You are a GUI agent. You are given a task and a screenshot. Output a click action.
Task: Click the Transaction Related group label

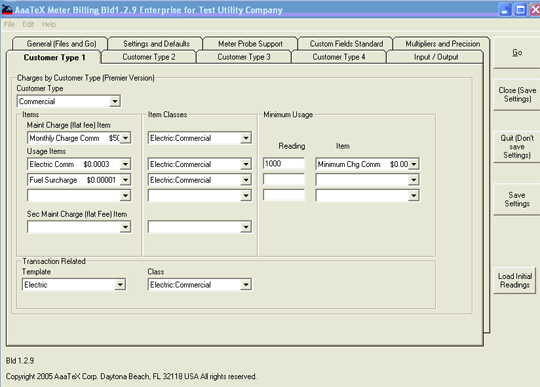click(54, 261)
